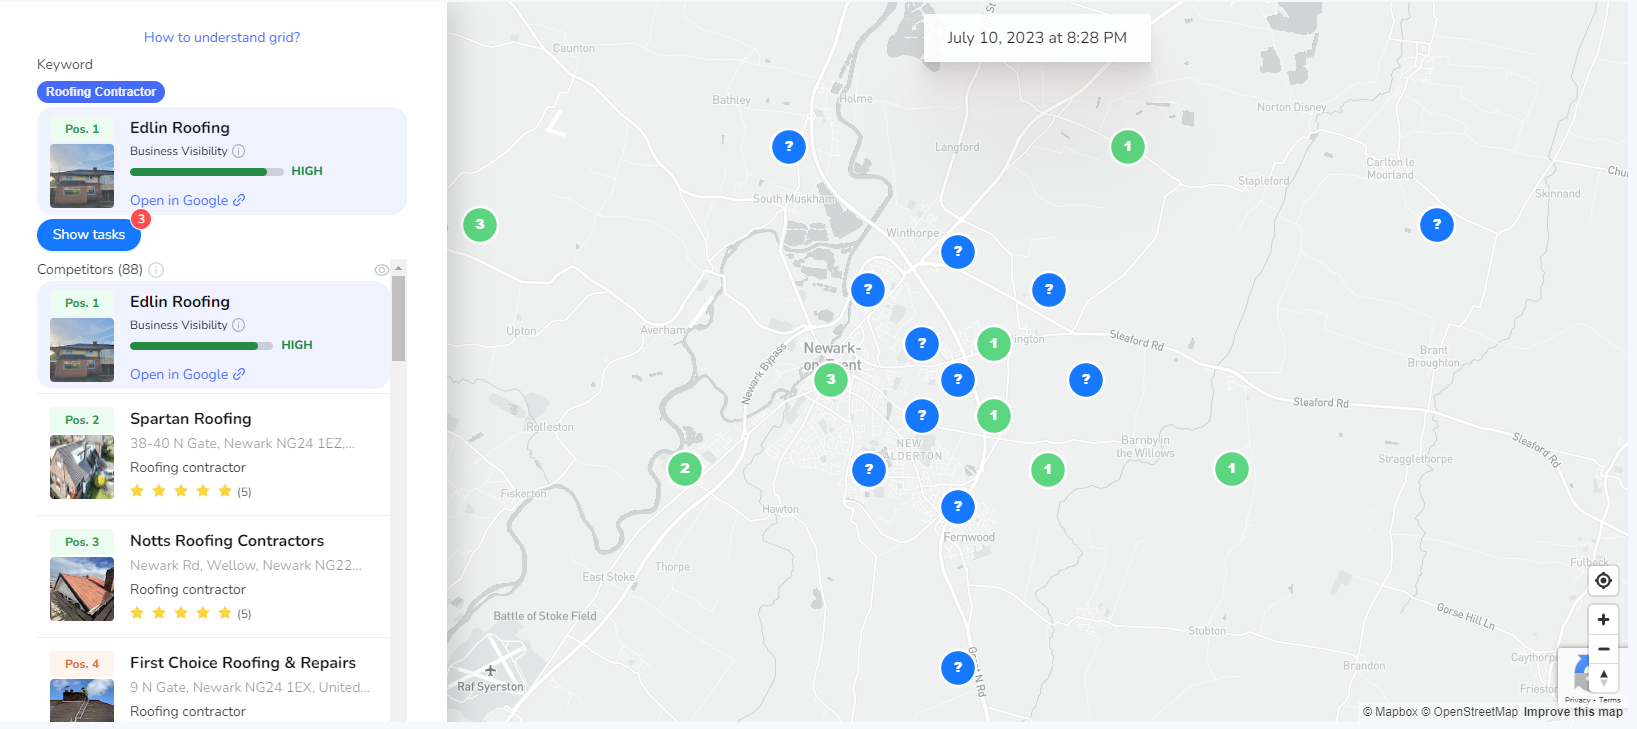
Task: Click the Business Visibility bar in keyword card
Action: coord(207,172)
